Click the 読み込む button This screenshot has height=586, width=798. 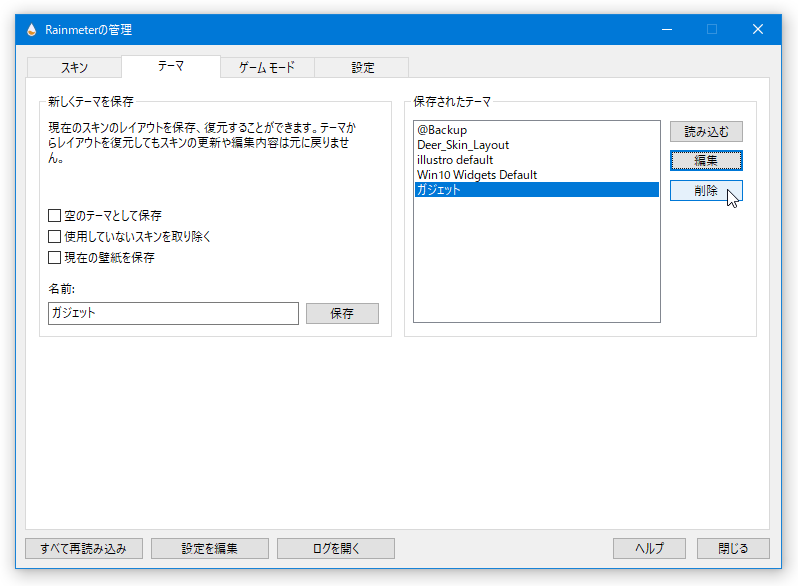706,132
